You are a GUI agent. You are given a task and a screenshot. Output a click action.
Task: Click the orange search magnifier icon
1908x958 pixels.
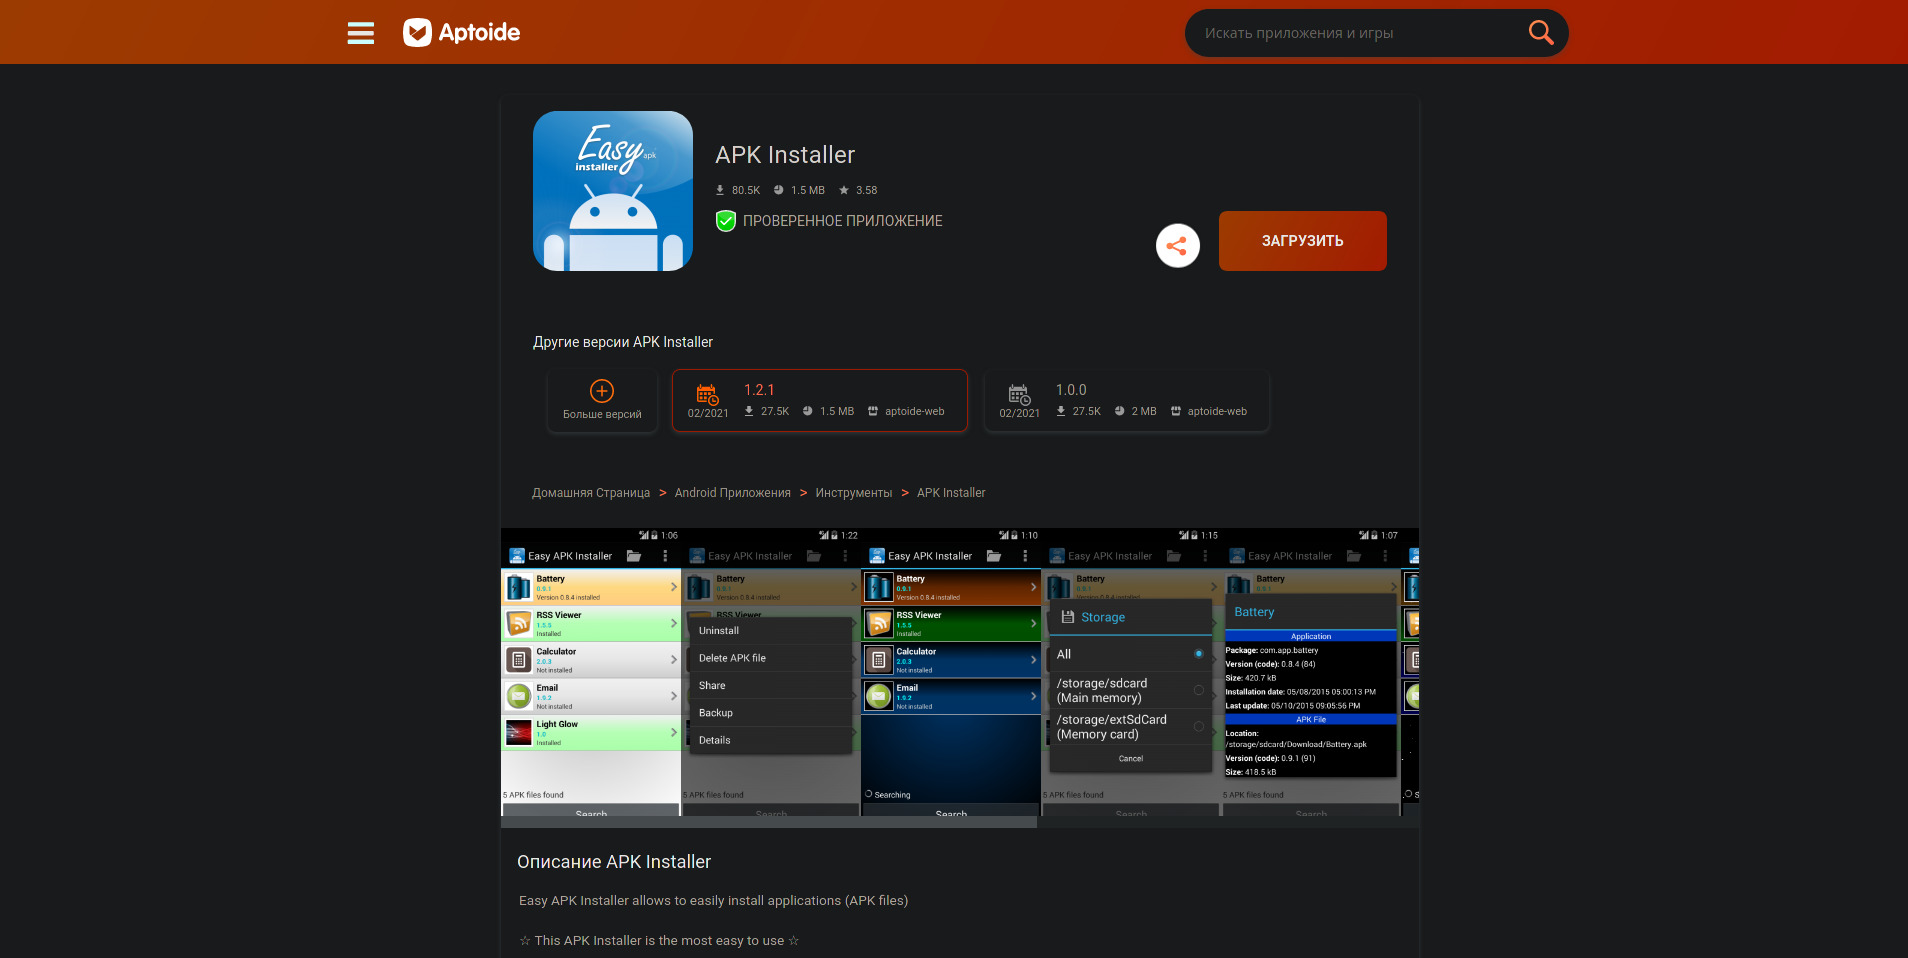(1541, 33)
